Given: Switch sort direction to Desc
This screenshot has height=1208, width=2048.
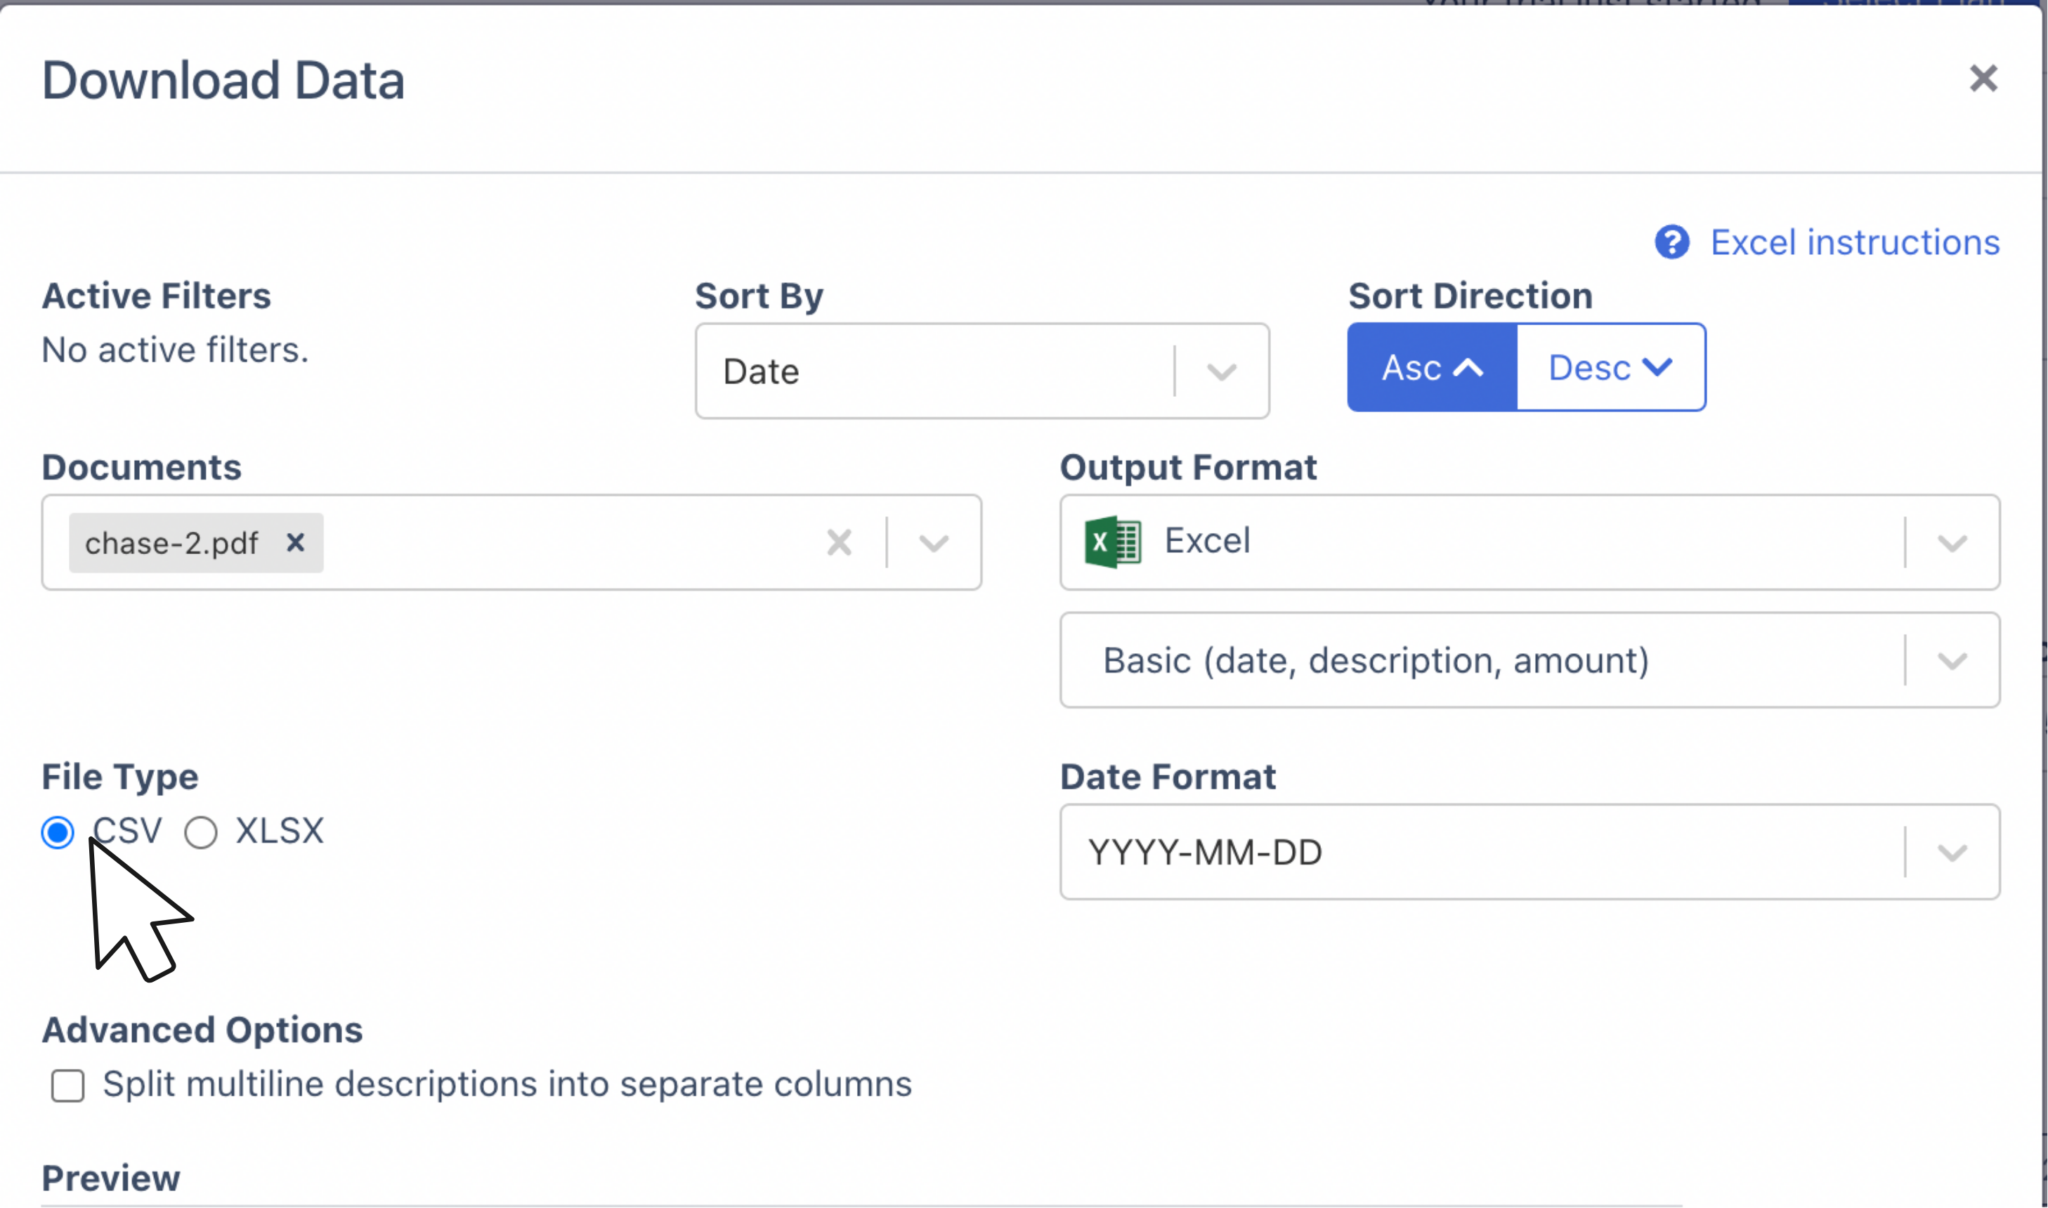Looking at the screenshot, I should pos(1610,367).
